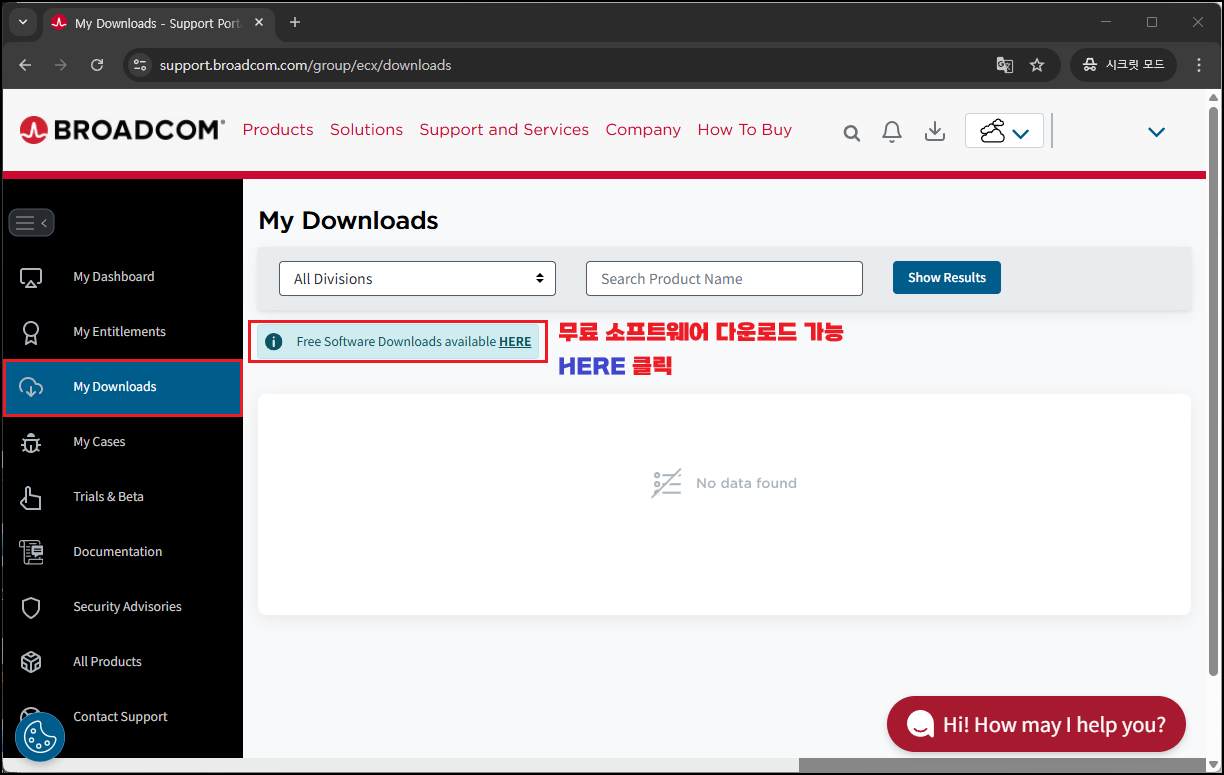The width and height of the screenshot is (1224, 775).
Task: Open the 'How may I help you' chat
Action: point(1036,724)
